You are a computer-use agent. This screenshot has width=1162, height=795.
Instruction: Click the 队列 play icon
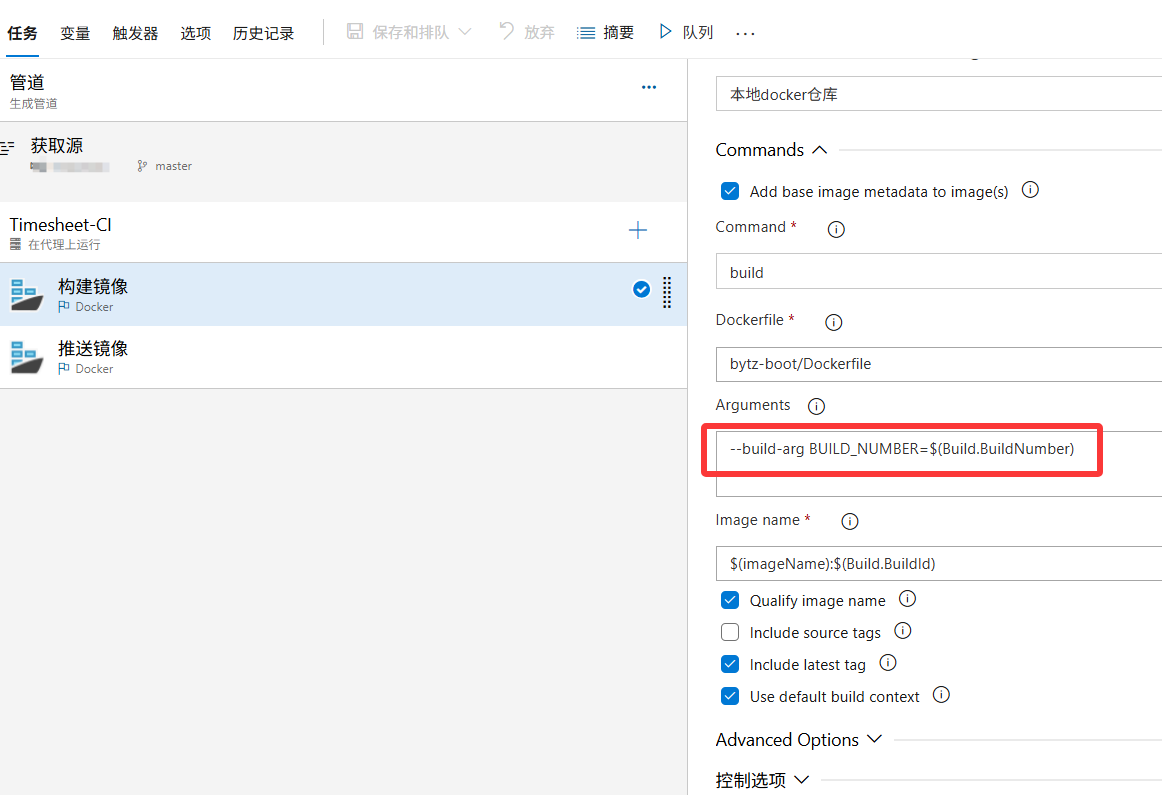(665, 31)
